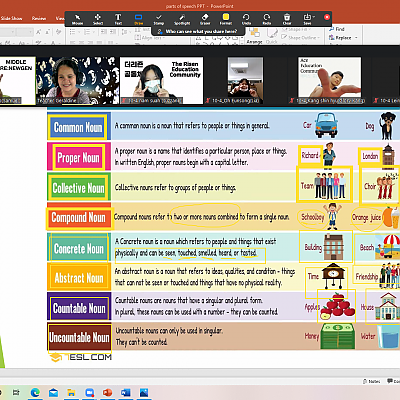Click the bullets list icon
400x400 pixels.
coord(72,32)
